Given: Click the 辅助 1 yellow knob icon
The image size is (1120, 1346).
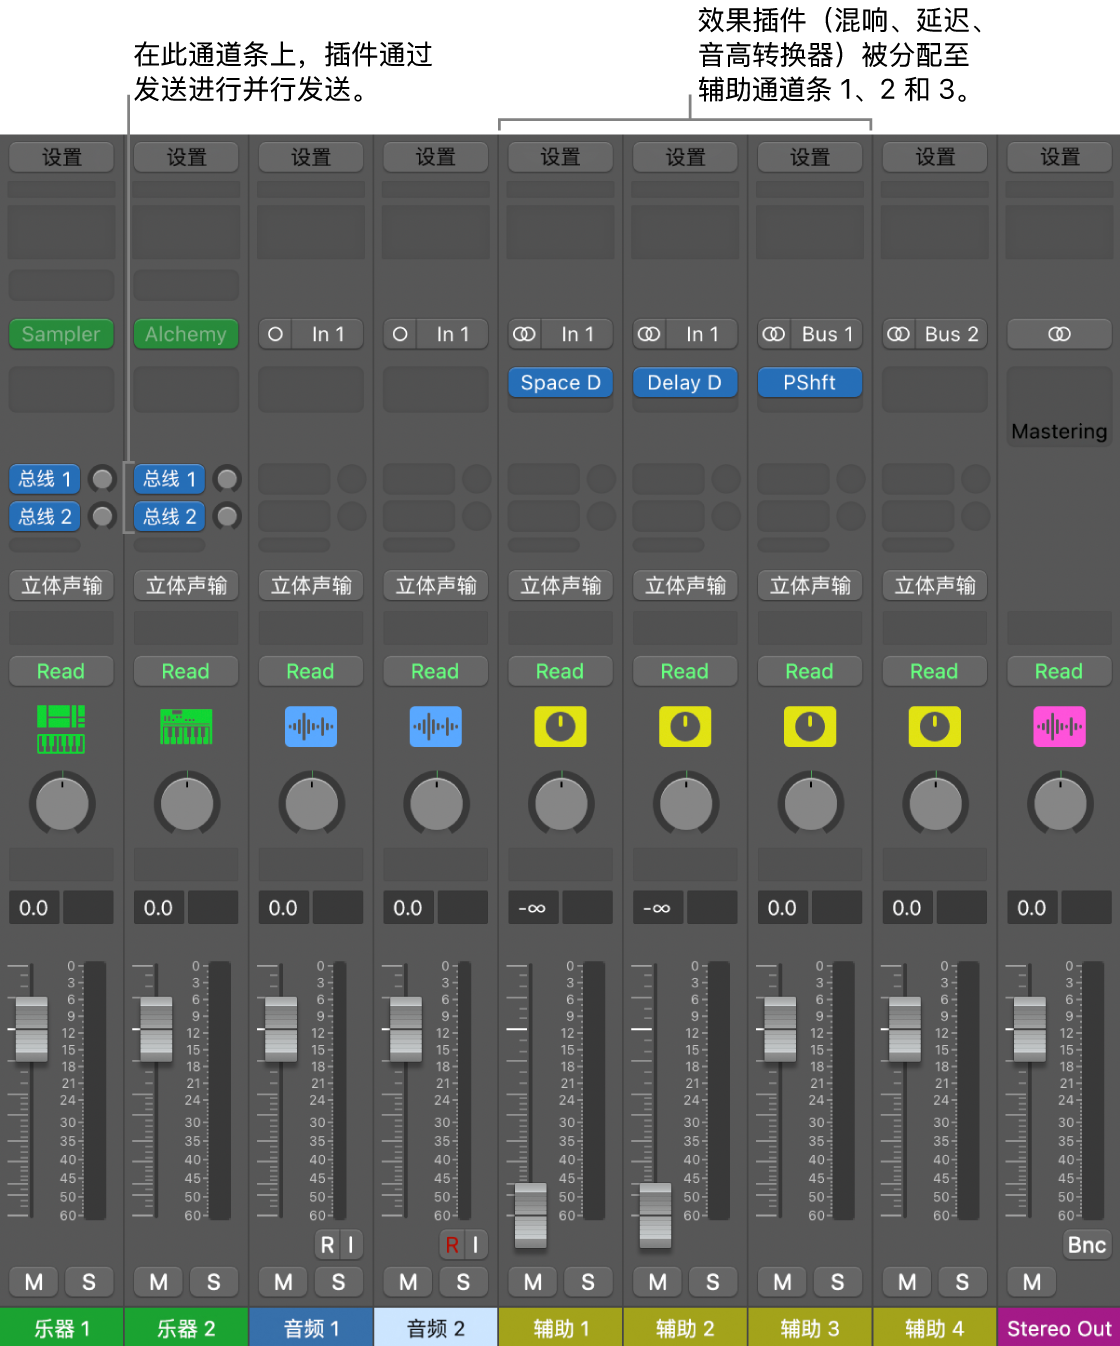Looking at the screenshot, I should (560, 727).
